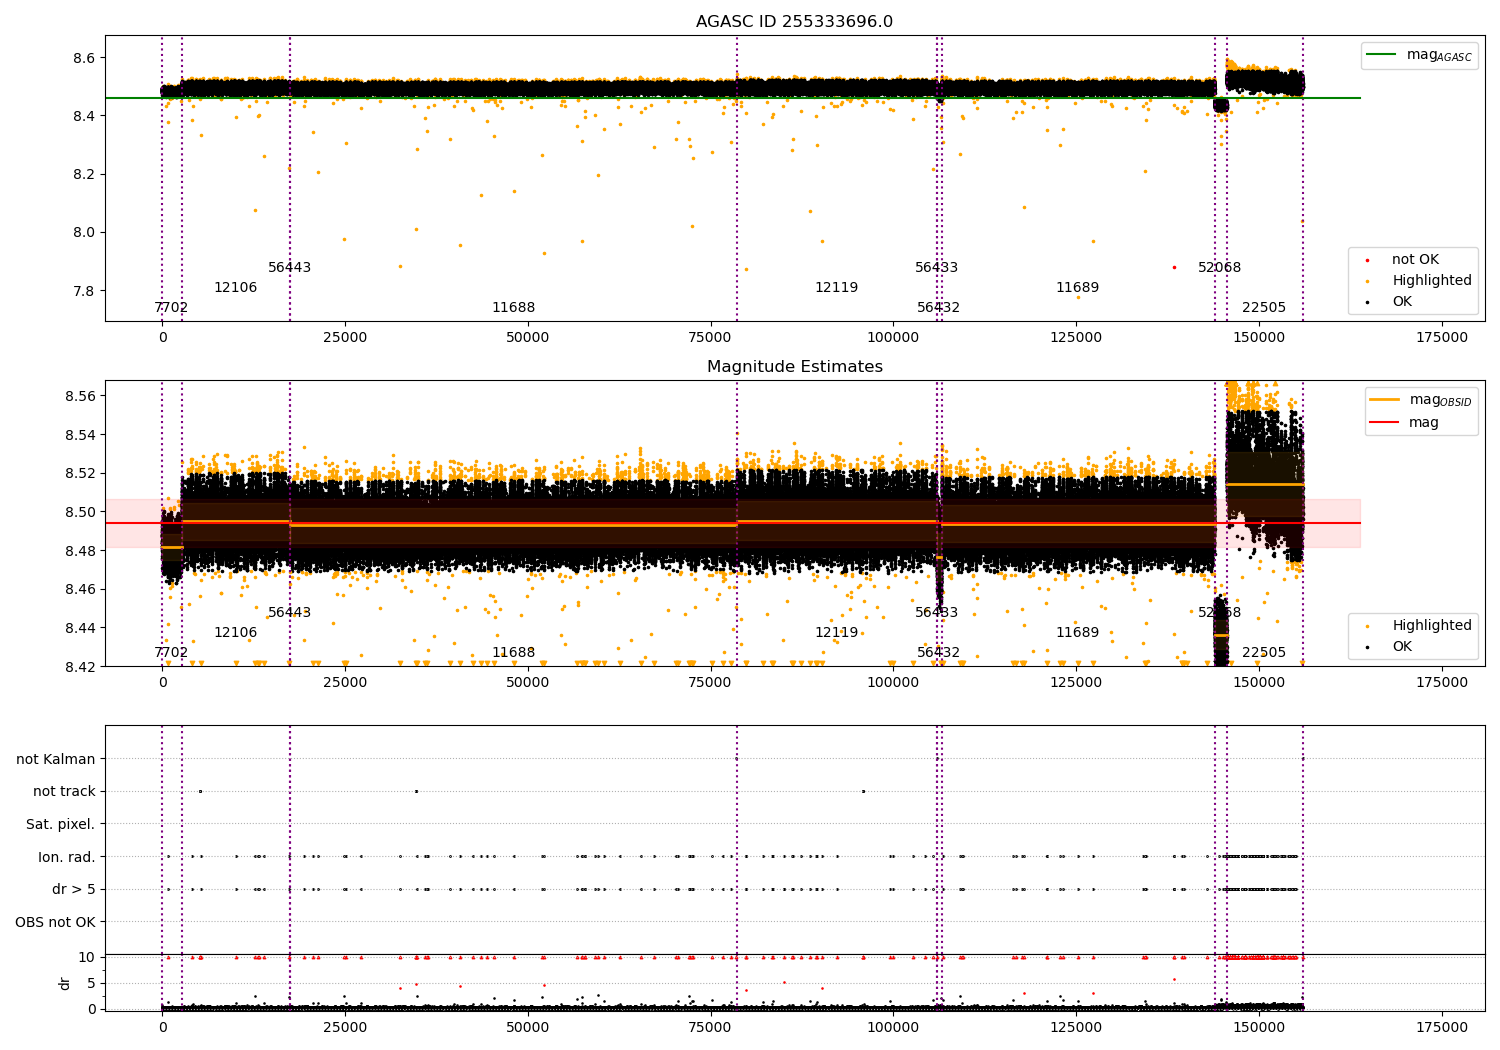
Task: Click the "dr > 5" row label
Action: pyautogui.click(x=74, y=890)
